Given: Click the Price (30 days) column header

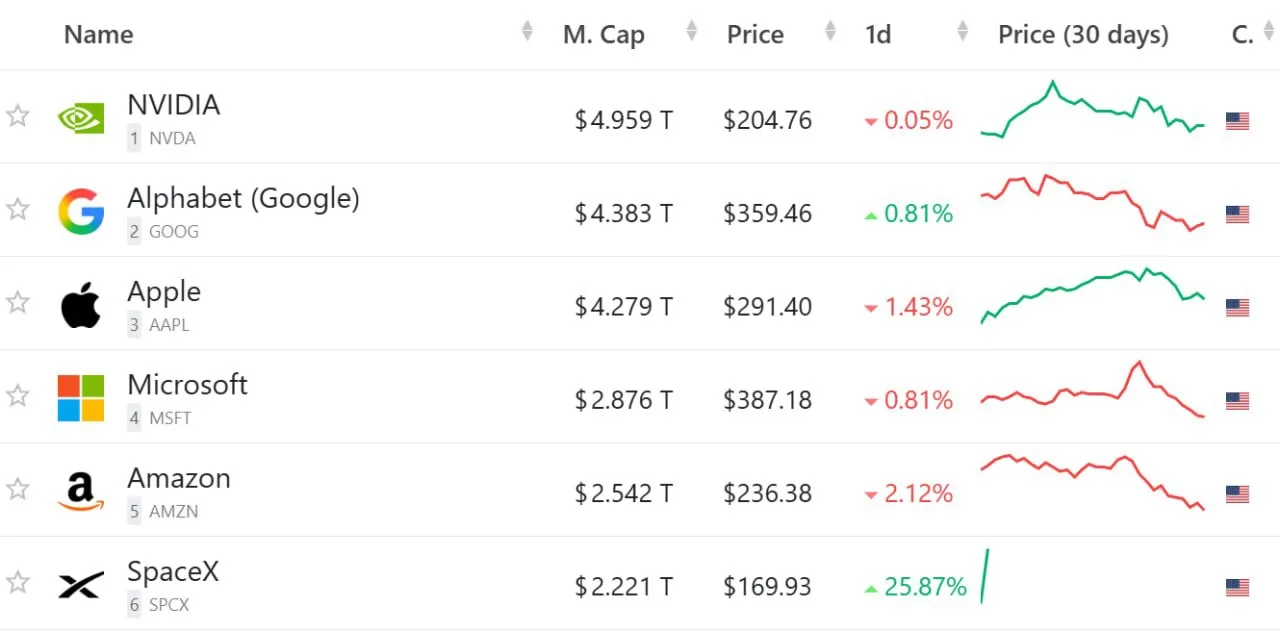Looking at the screenshot, I should [x=1083, y=35].
